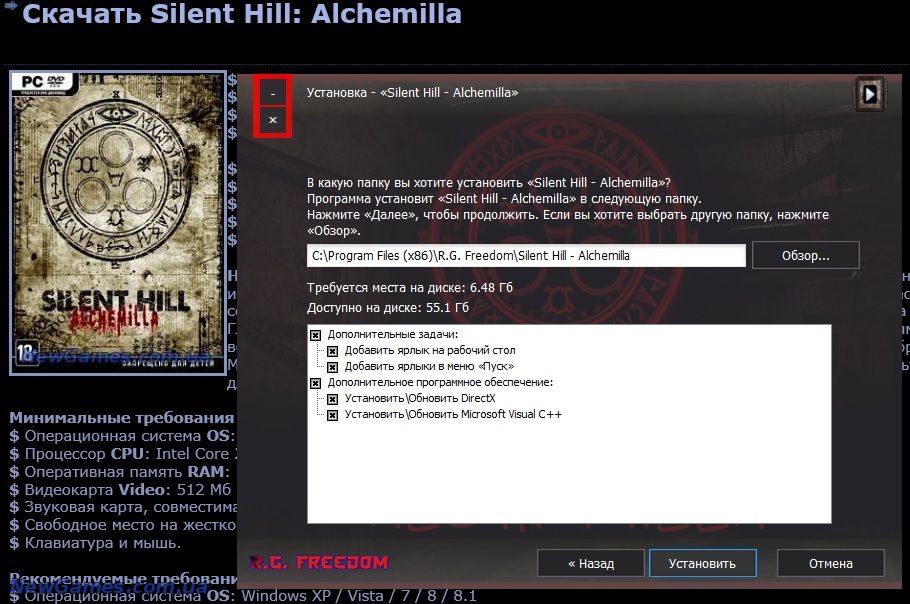Go back with the «Назад» button

point(591,563)
